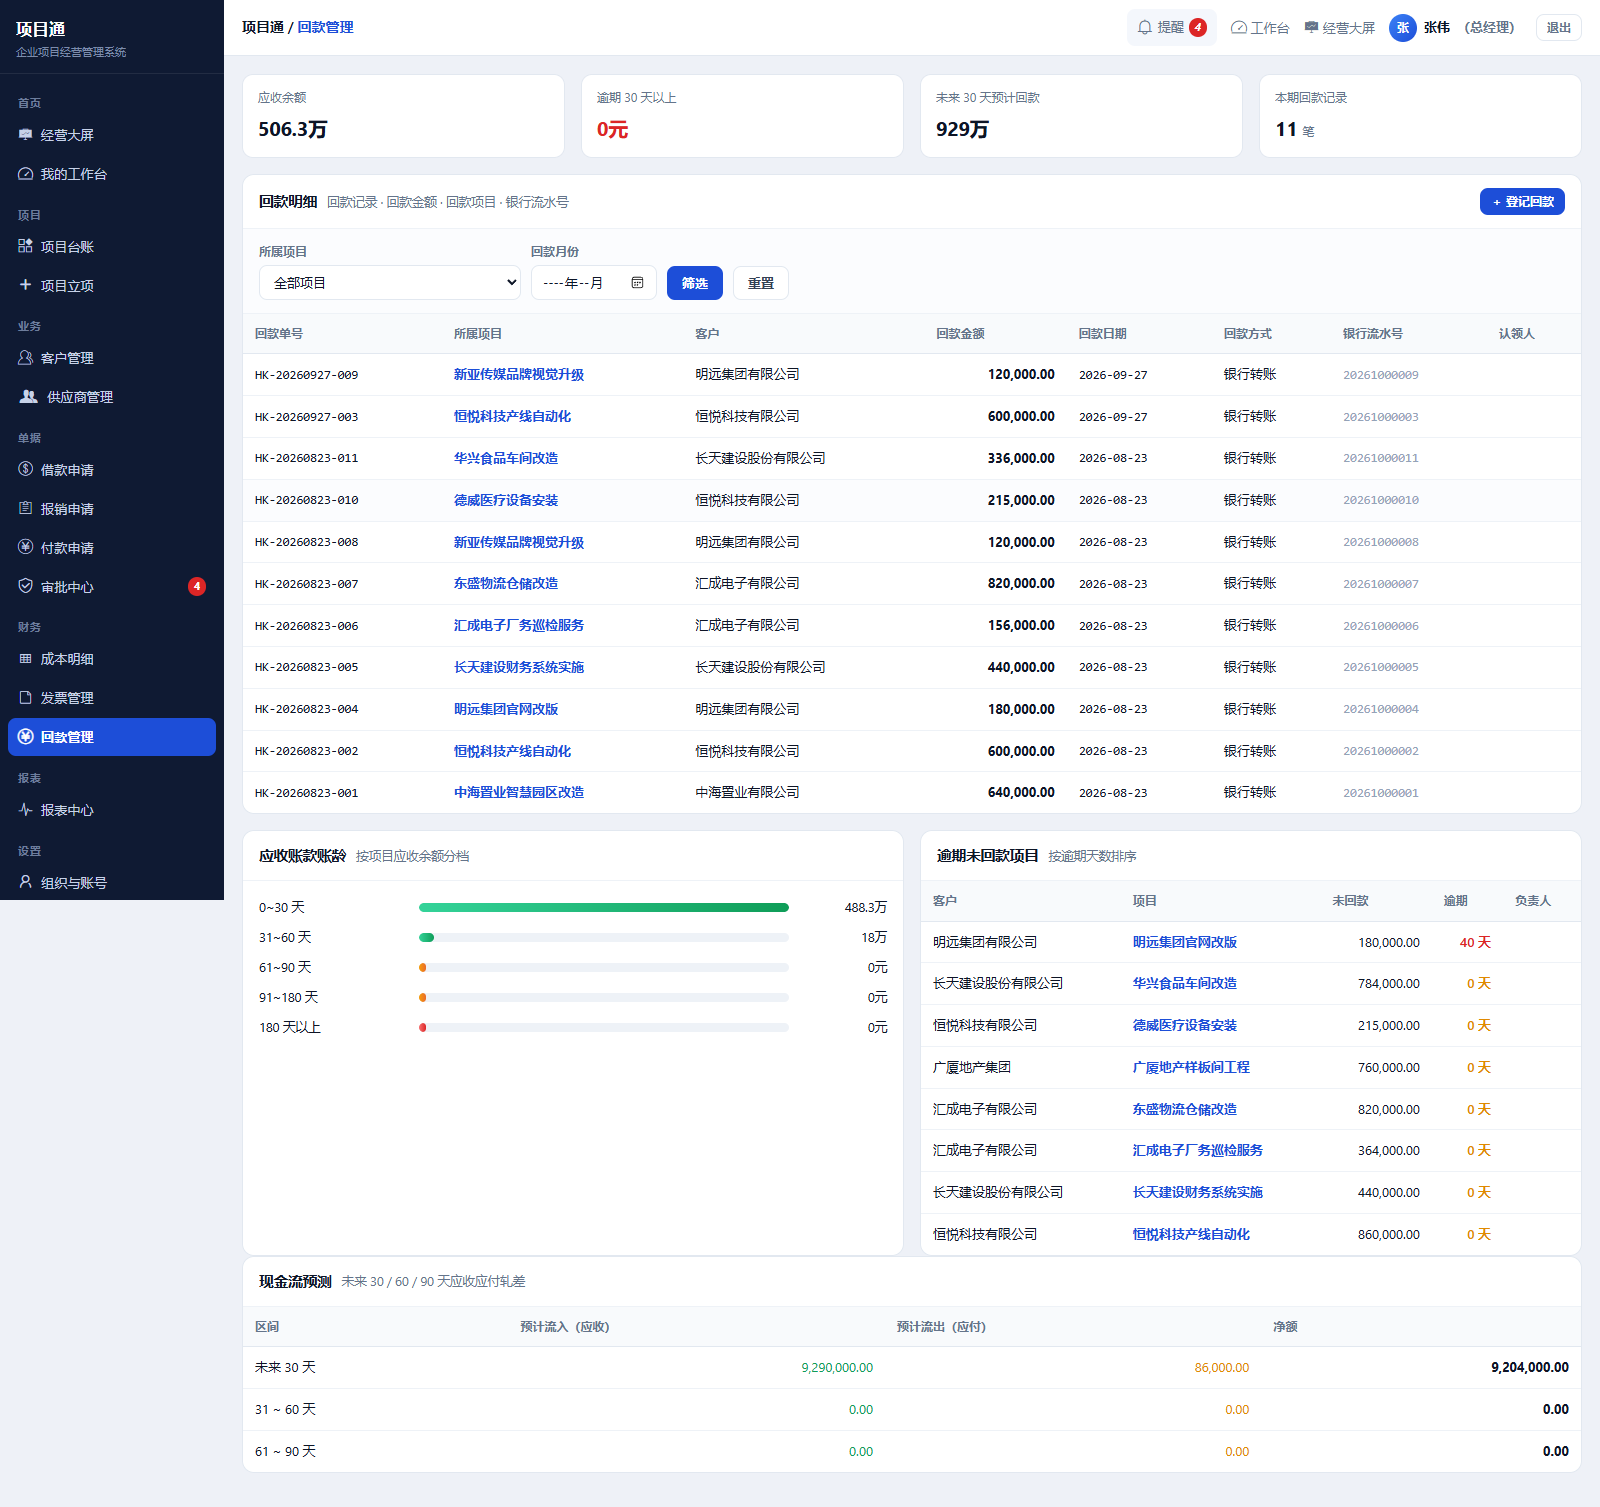Click the 重置 reset button
This screenshot has width=1600, height=1507.
tap(761, 283)
